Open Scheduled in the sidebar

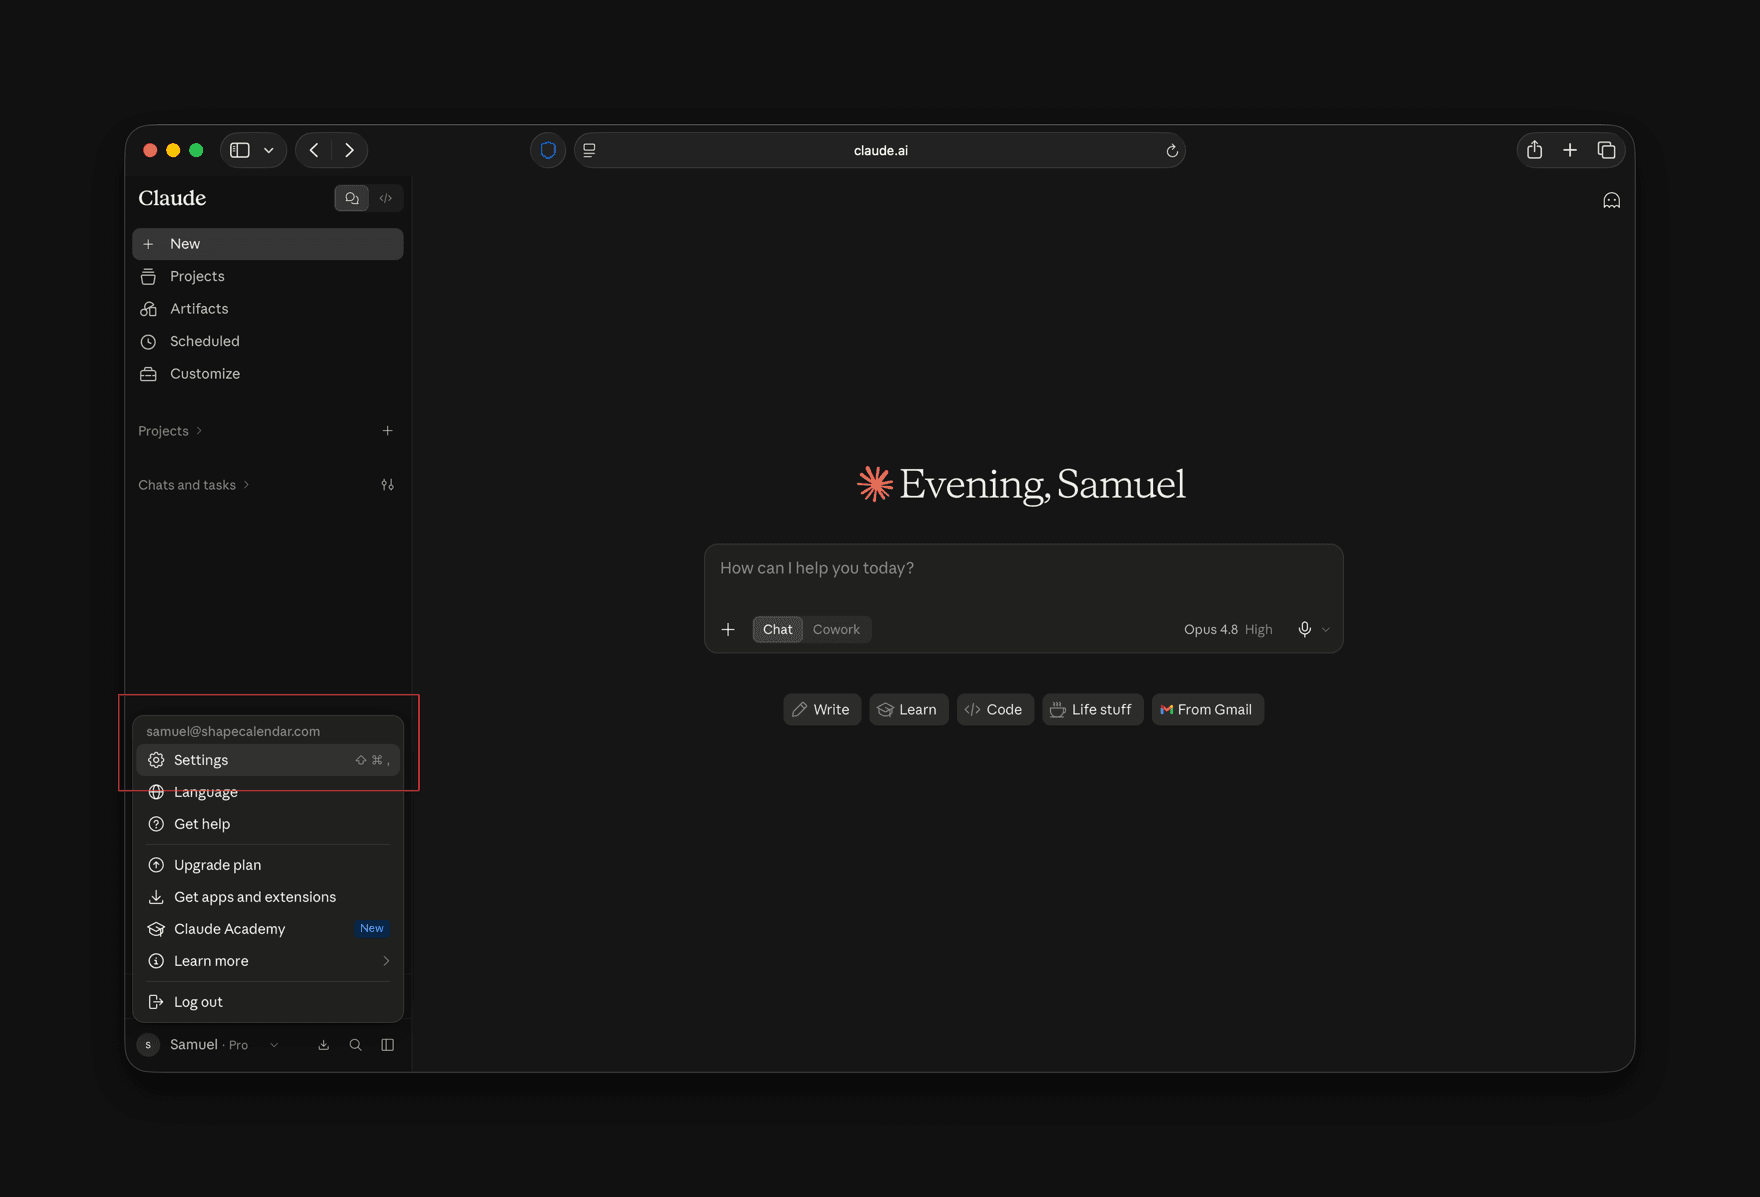pyautogui.click(x=268, y=341)
